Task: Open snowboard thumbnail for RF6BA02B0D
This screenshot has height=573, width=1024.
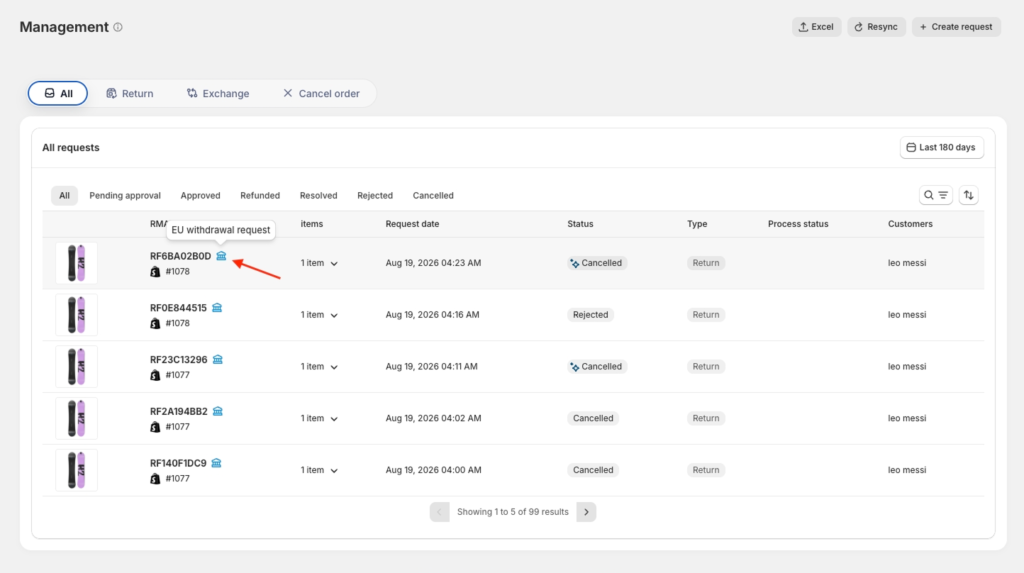Action: (x=76, y=263)
